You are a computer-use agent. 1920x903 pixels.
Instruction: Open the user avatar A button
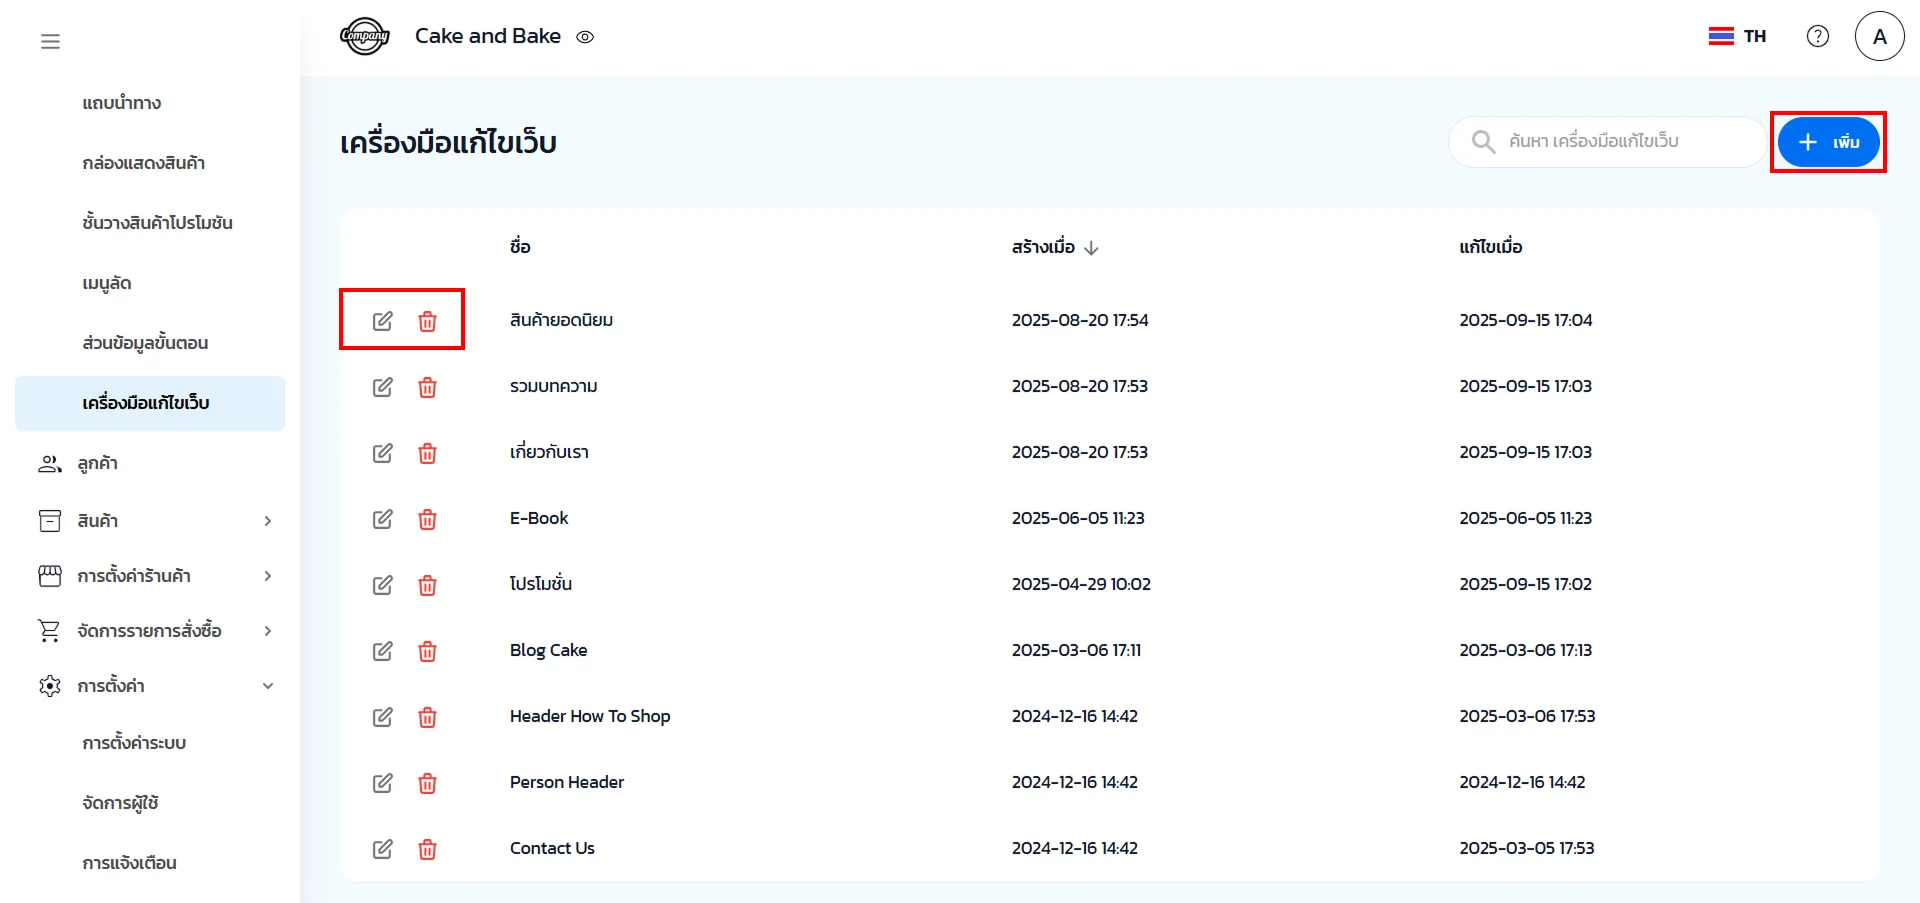click(1879, 36)
